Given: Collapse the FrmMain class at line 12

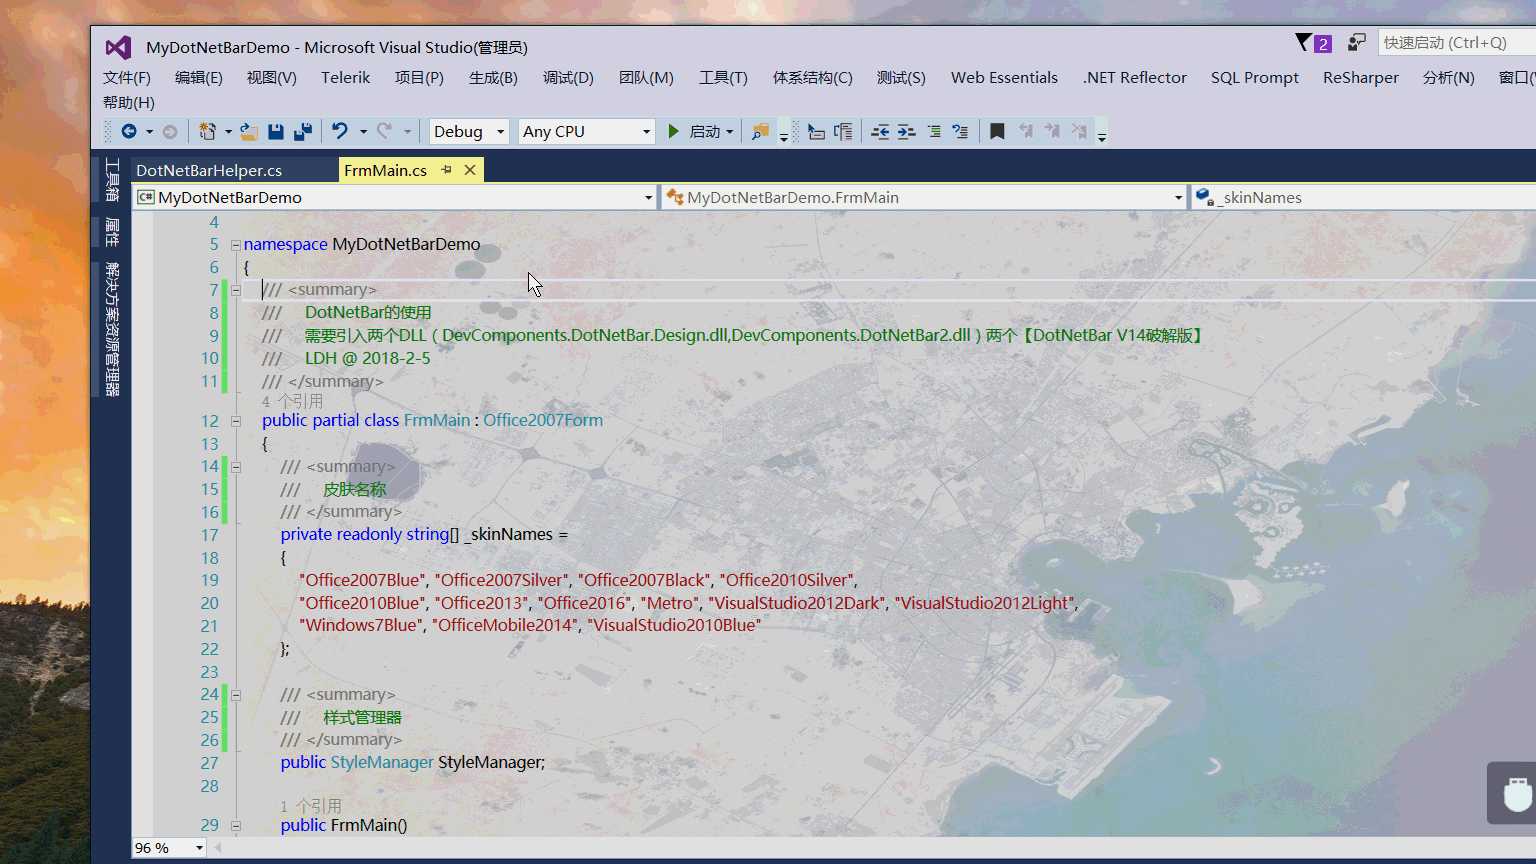Looking at the screenshot, I should (236, 421).
